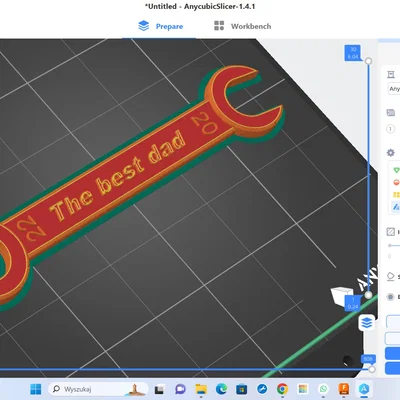Image resolution: width=400 pixels, height=400 pixels.
Task: Click the print settings gear icon
Action: pos(390,153)
